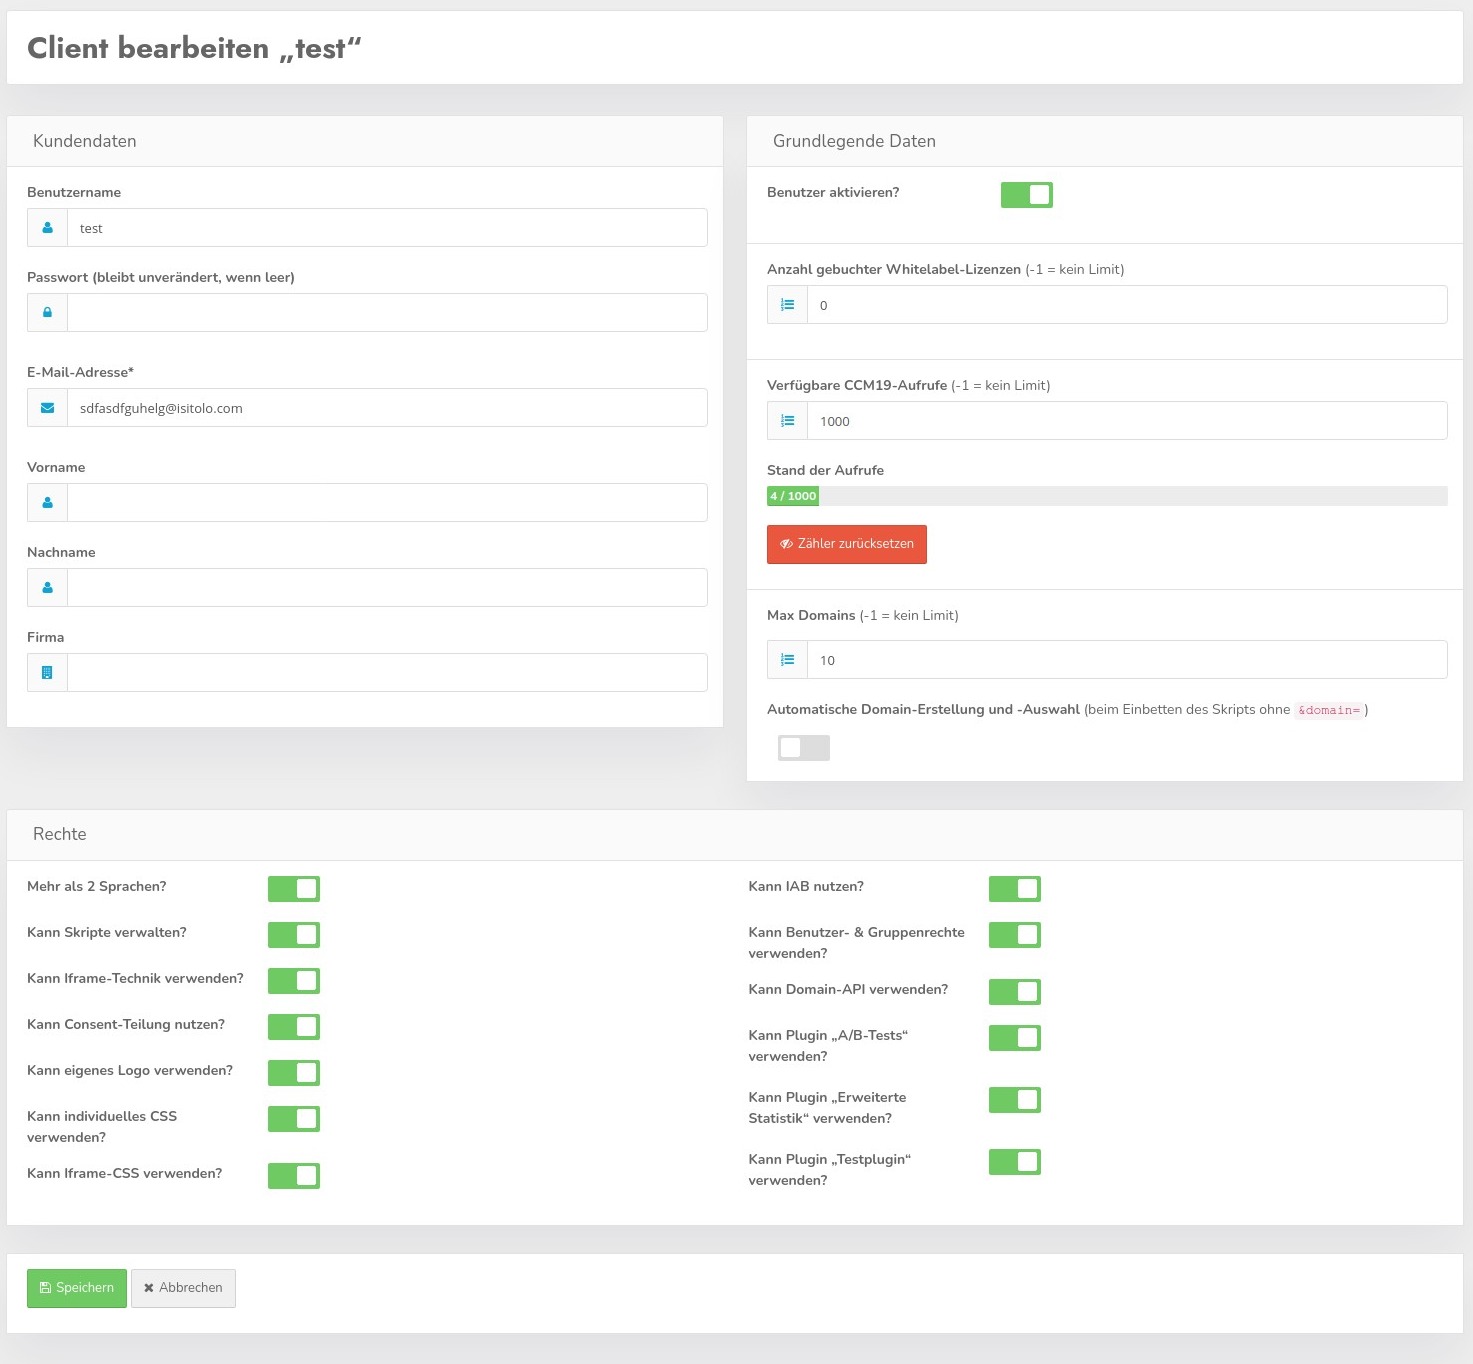Image resolution: width=1473 pixels, height=1364 pixels.
Task: Focus the Vorname input field
Action: [386, 503]
